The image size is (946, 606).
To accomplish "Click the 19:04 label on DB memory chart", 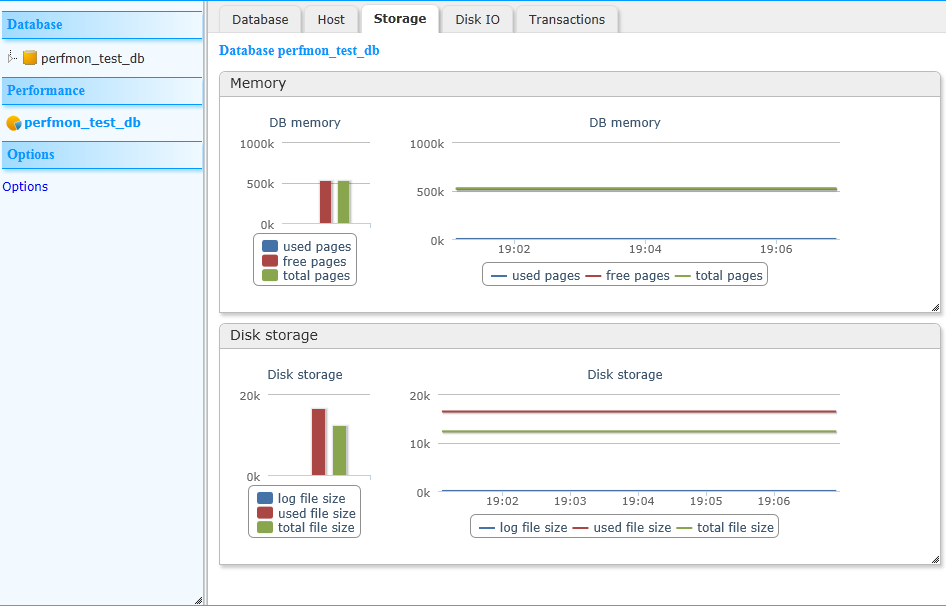I will (645, 249).
